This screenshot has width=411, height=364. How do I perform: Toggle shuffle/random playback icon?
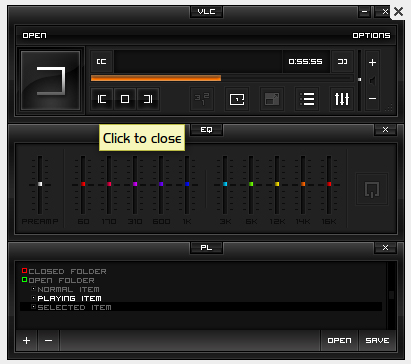[x=202, y=99]
